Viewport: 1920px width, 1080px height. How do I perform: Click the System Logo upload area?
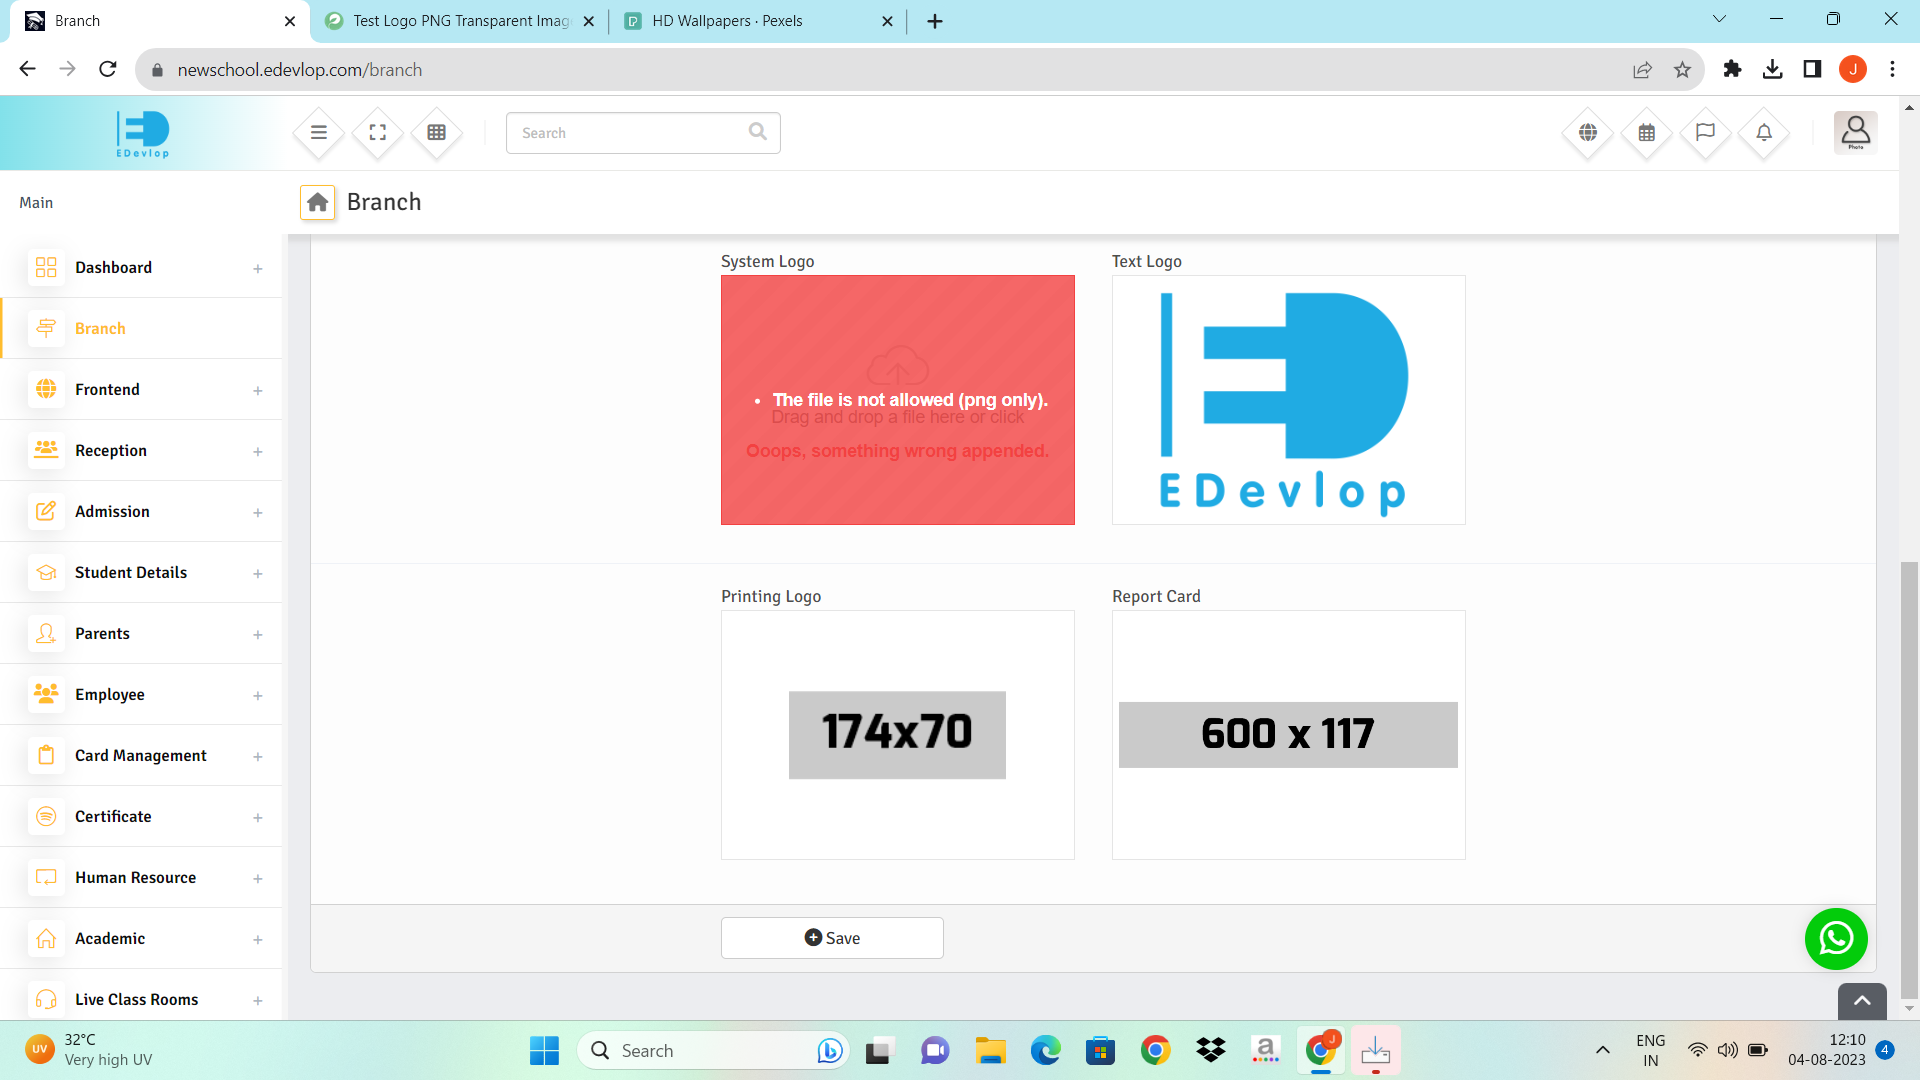tap(898, 400)
